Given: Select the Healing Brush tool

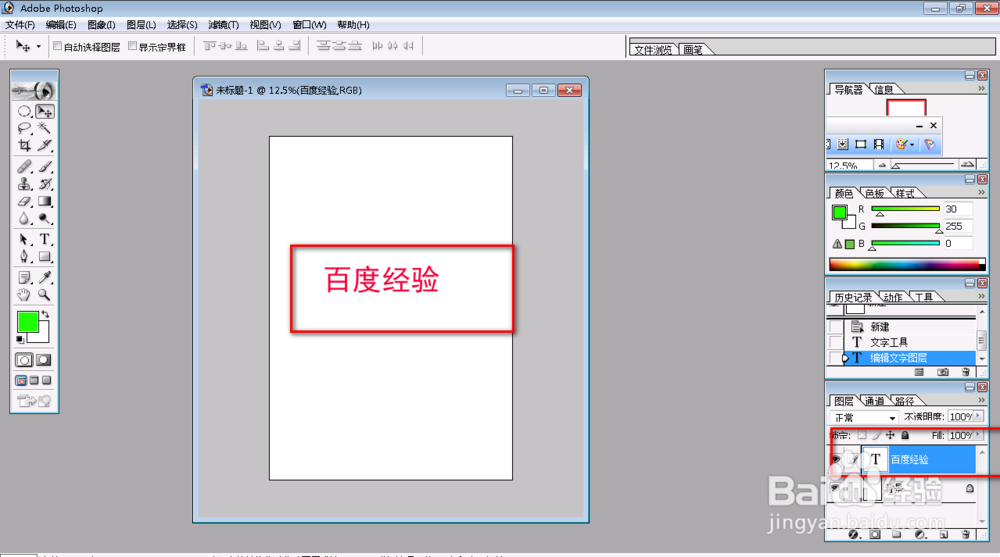Looking at the screenshot, I should coord(24,167).
